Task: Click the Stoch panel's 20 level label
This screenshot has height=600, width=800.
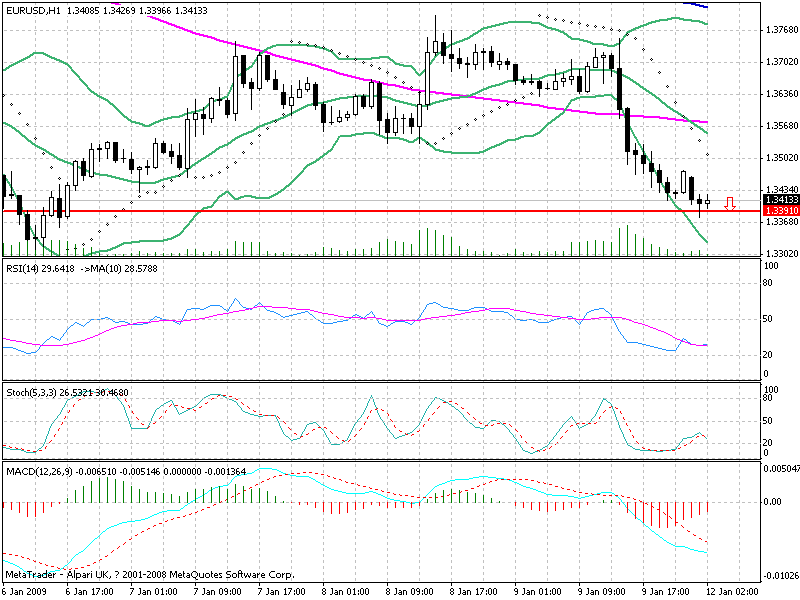Action: 768,443
